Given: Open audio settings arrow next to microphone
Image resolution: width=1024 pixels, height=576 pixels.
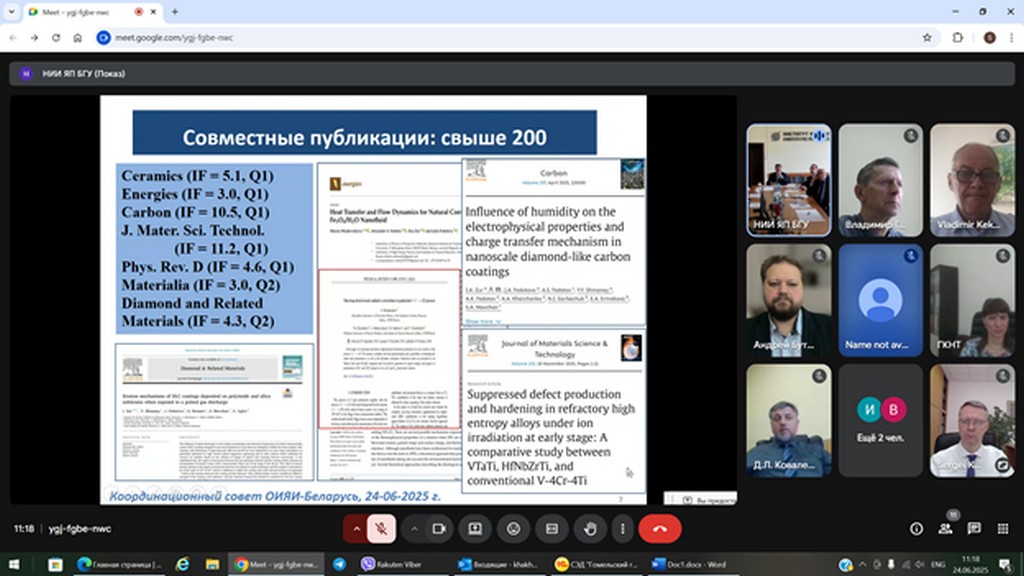Looking at the screenshot, I should click(x=355, y=528).
